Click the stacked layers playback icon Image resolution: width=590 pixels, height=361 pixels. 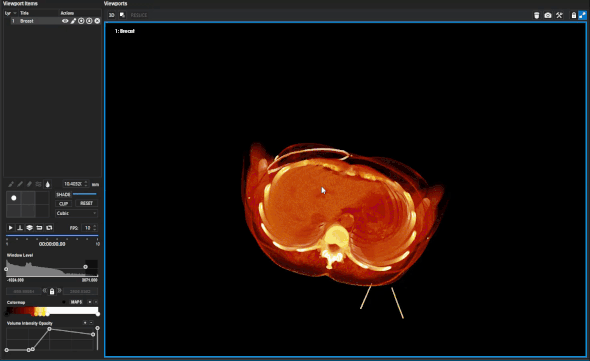[x=29, y=228]
